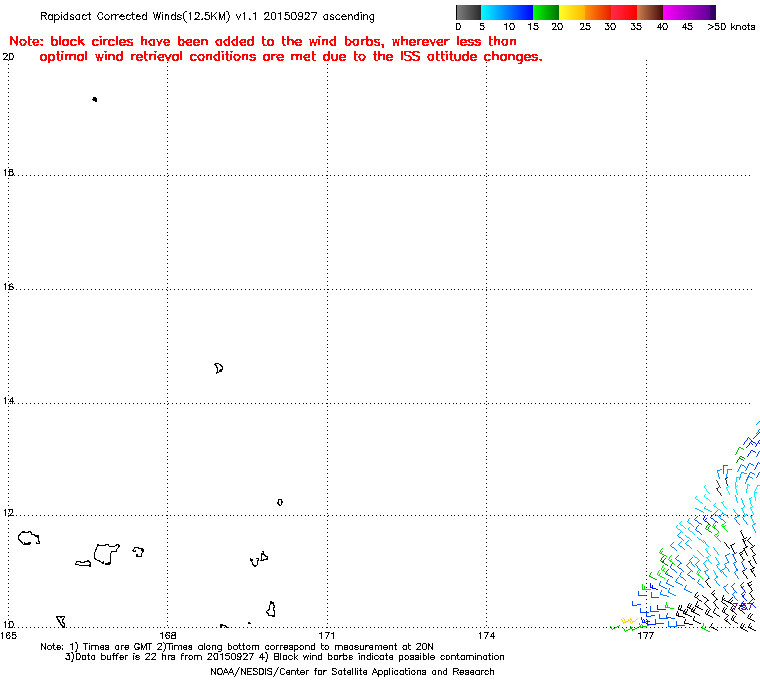
Task: Click the longitude label '174'
Action: (x=487, y=636)
